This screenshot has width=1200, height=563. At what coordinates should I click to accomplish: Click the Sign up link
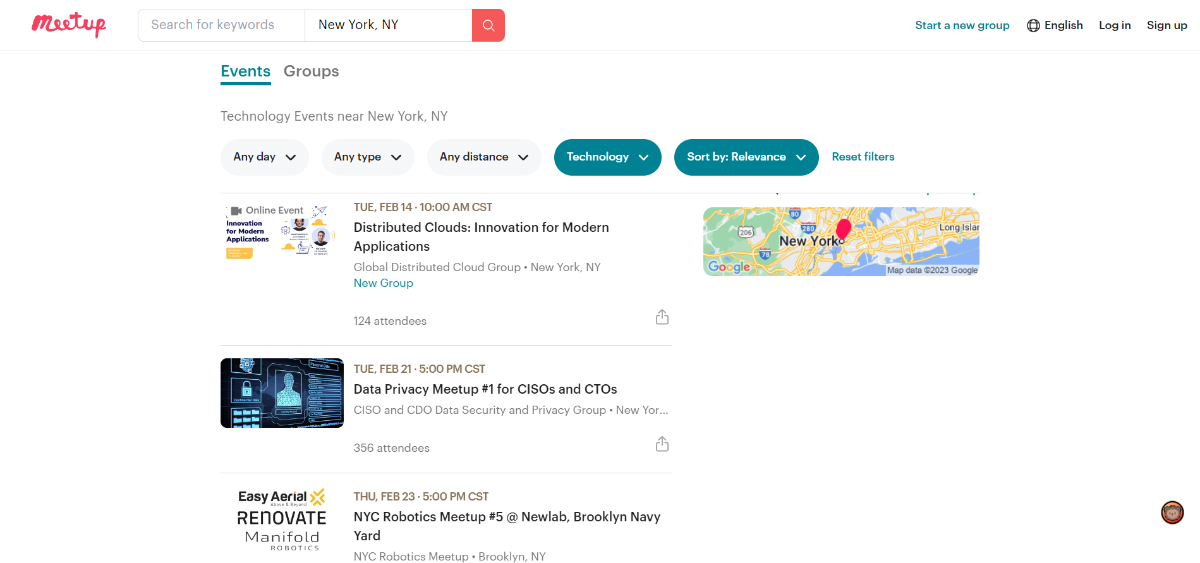pos(1167,25)
